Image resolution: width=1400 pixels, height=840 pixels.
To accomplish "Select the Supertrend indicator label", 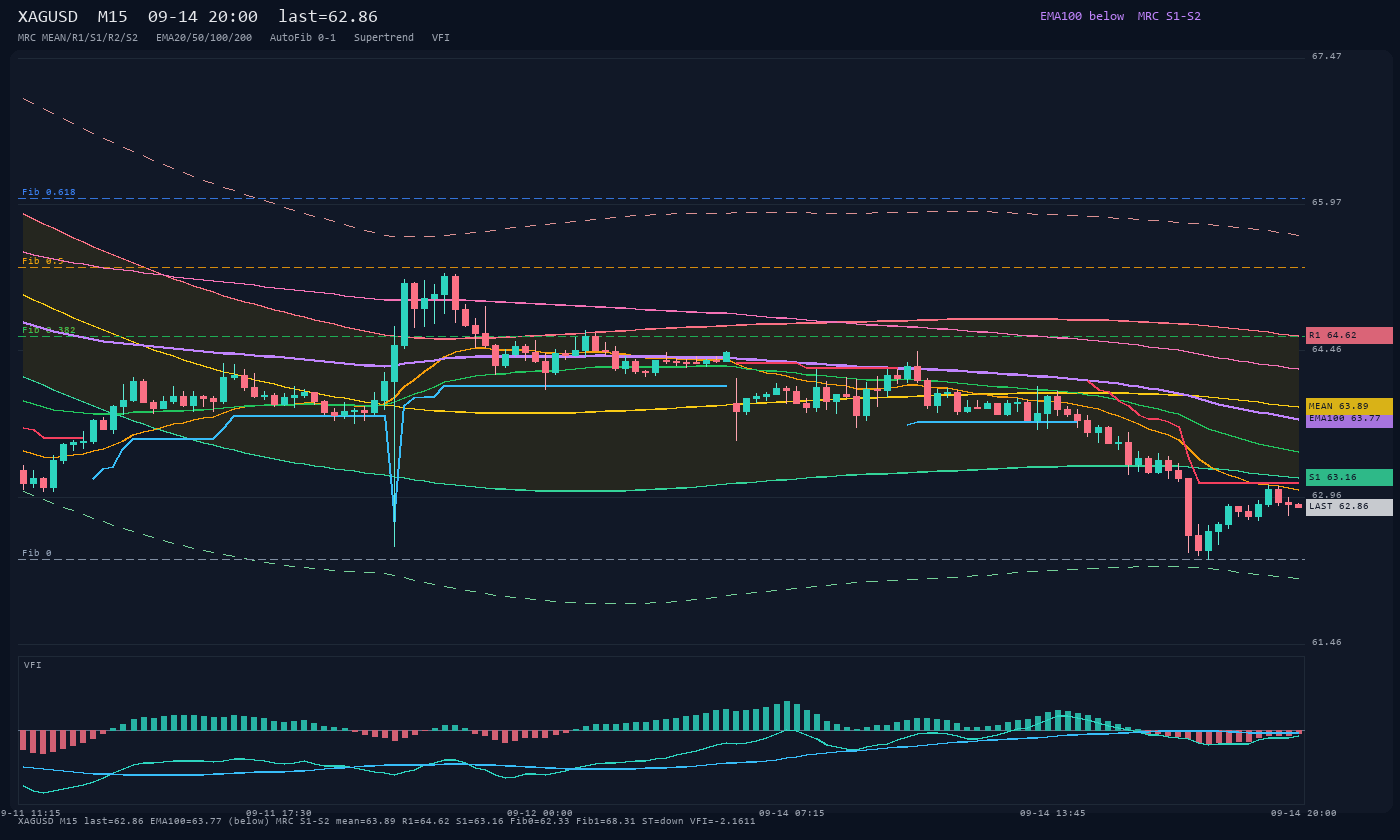I will pyautogui.click(x=384, y=38).
